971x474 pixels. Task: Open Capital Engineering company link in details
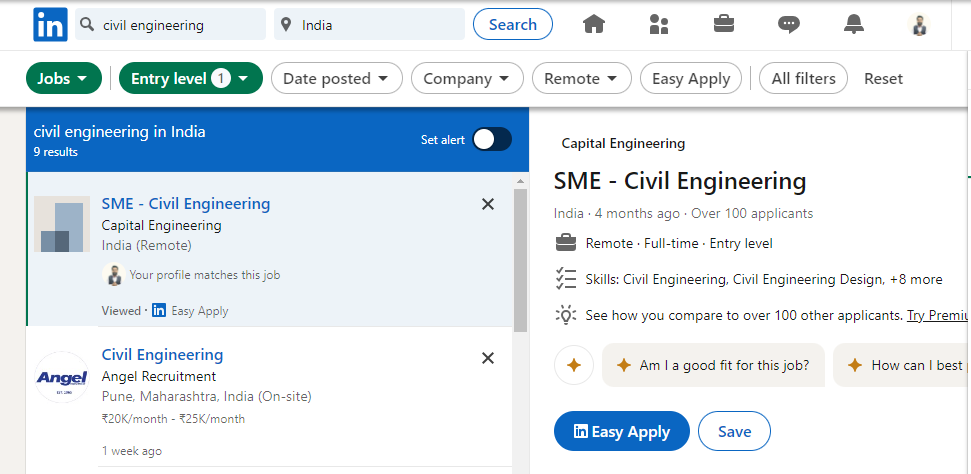click(623, 144)
